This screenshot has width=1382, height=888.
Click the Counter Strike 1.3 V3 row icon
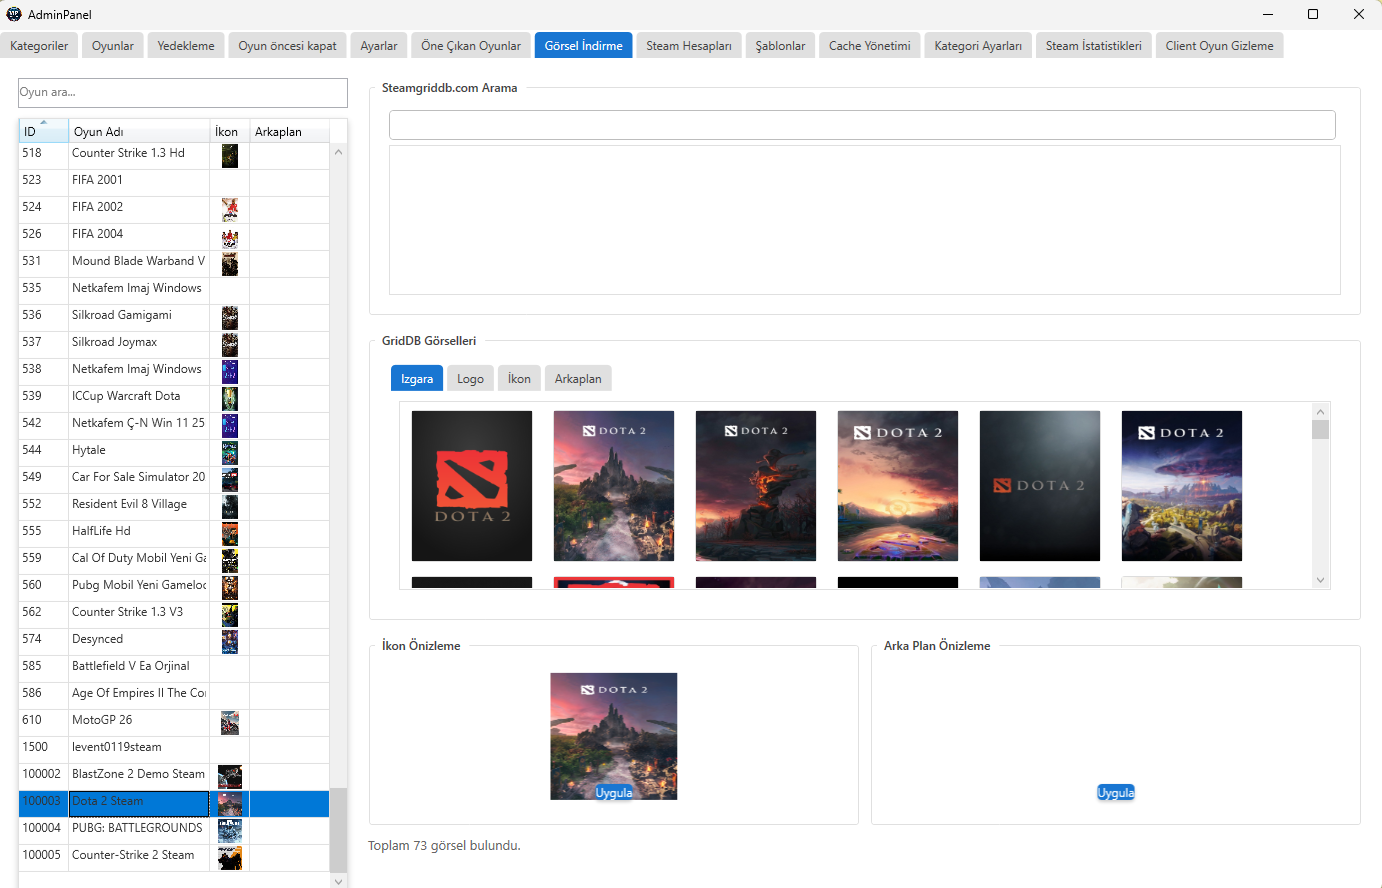[x=230, y=614]
